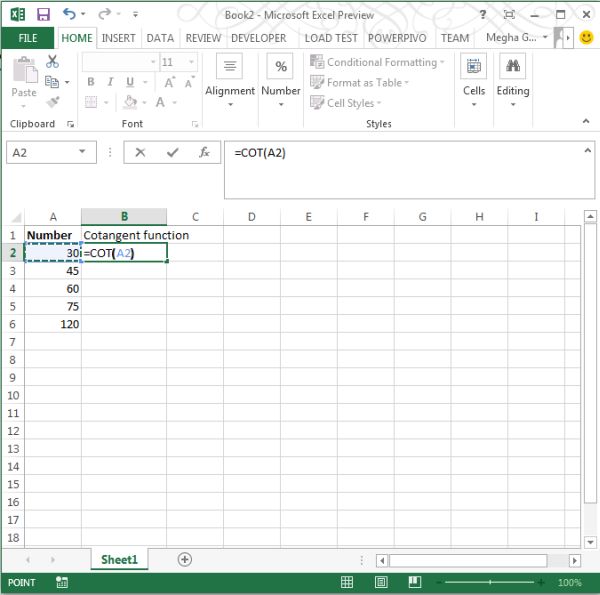Image resolution: width=600 pixels, height=595 pixels.
Task: Click the Undo arrow icon
Action: (69, 14)
